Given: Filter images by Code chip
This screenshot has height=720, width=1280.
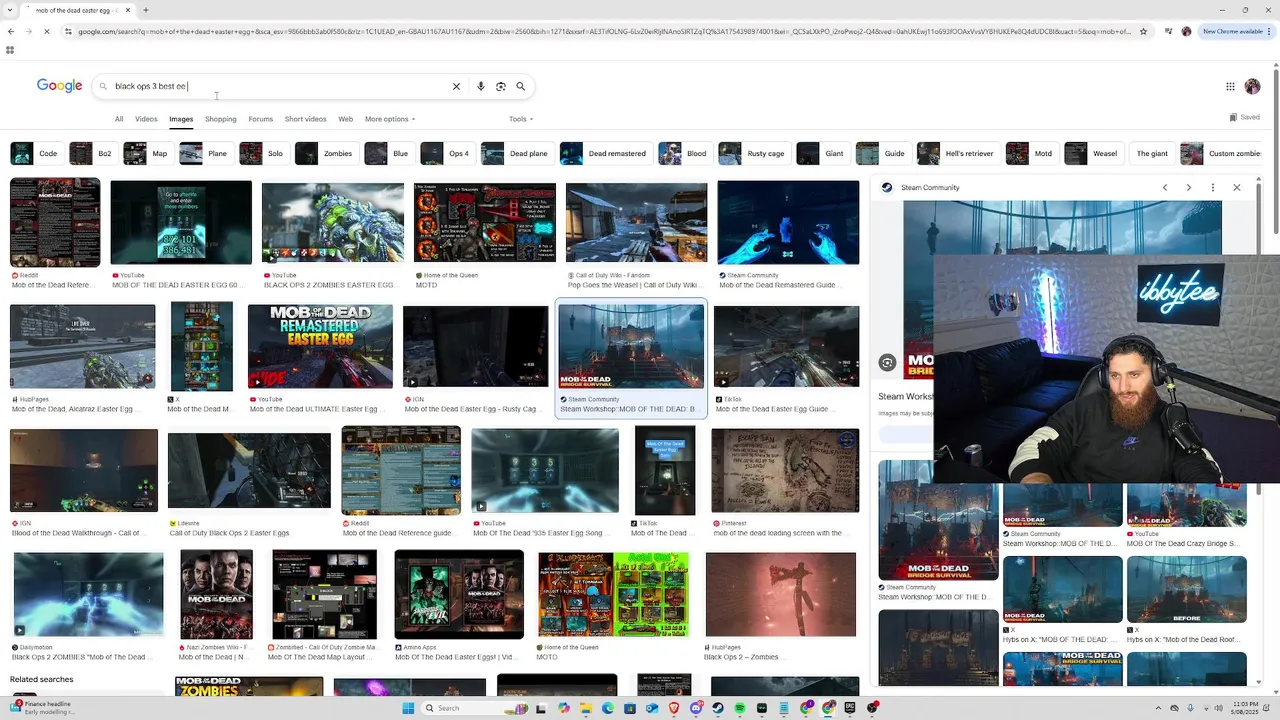Looking at the screenshot, I should coord(35,154).
